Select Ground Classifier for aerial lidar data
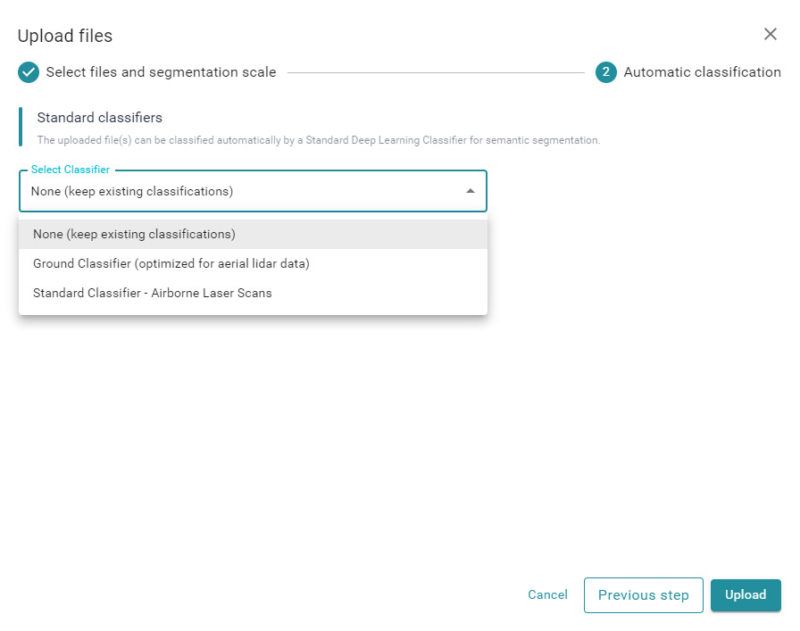Image resolution: width=800 pixels, height=631 pixels. pos(171,264)
